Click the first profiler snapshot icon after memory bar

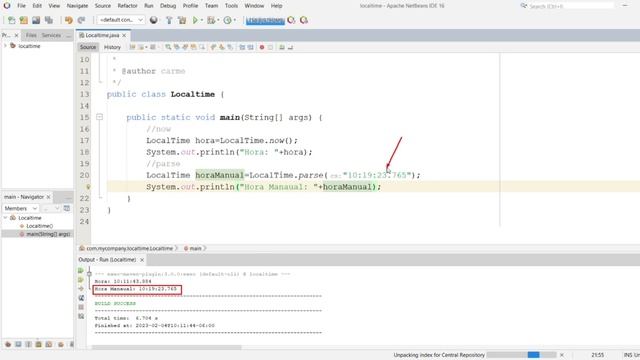pos(291,20)
